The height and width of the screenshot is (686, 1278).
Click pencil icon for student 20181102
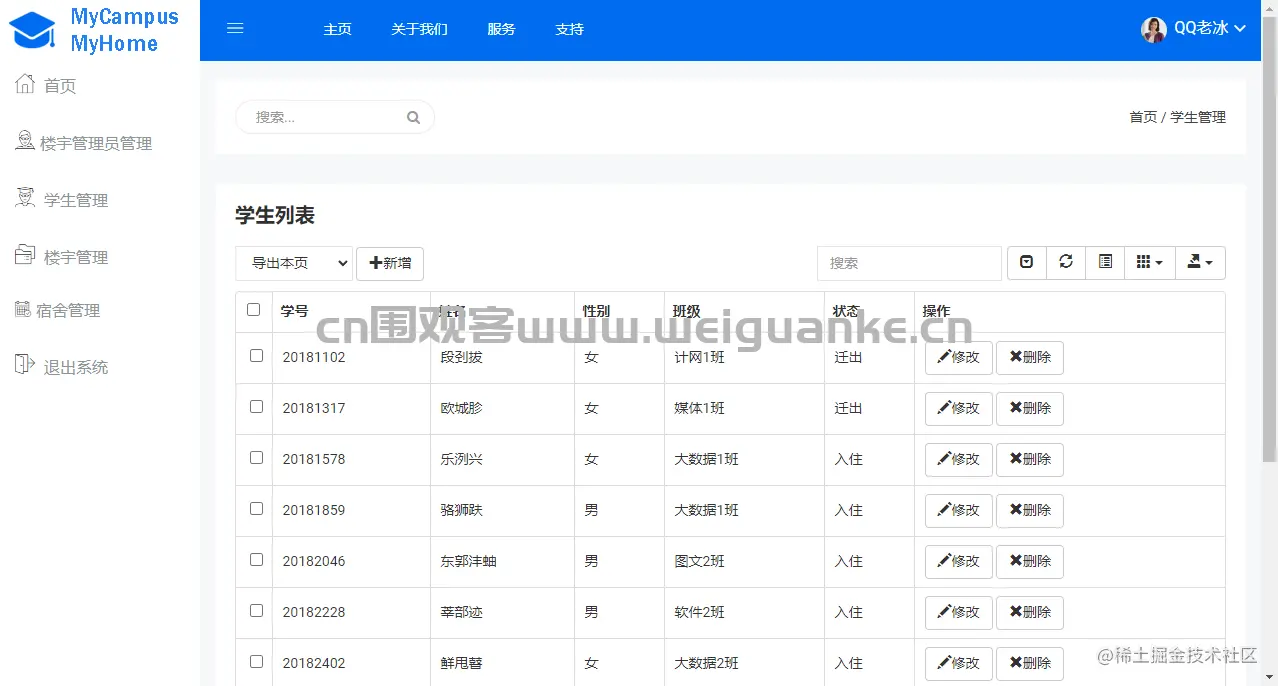pos(943,357)
